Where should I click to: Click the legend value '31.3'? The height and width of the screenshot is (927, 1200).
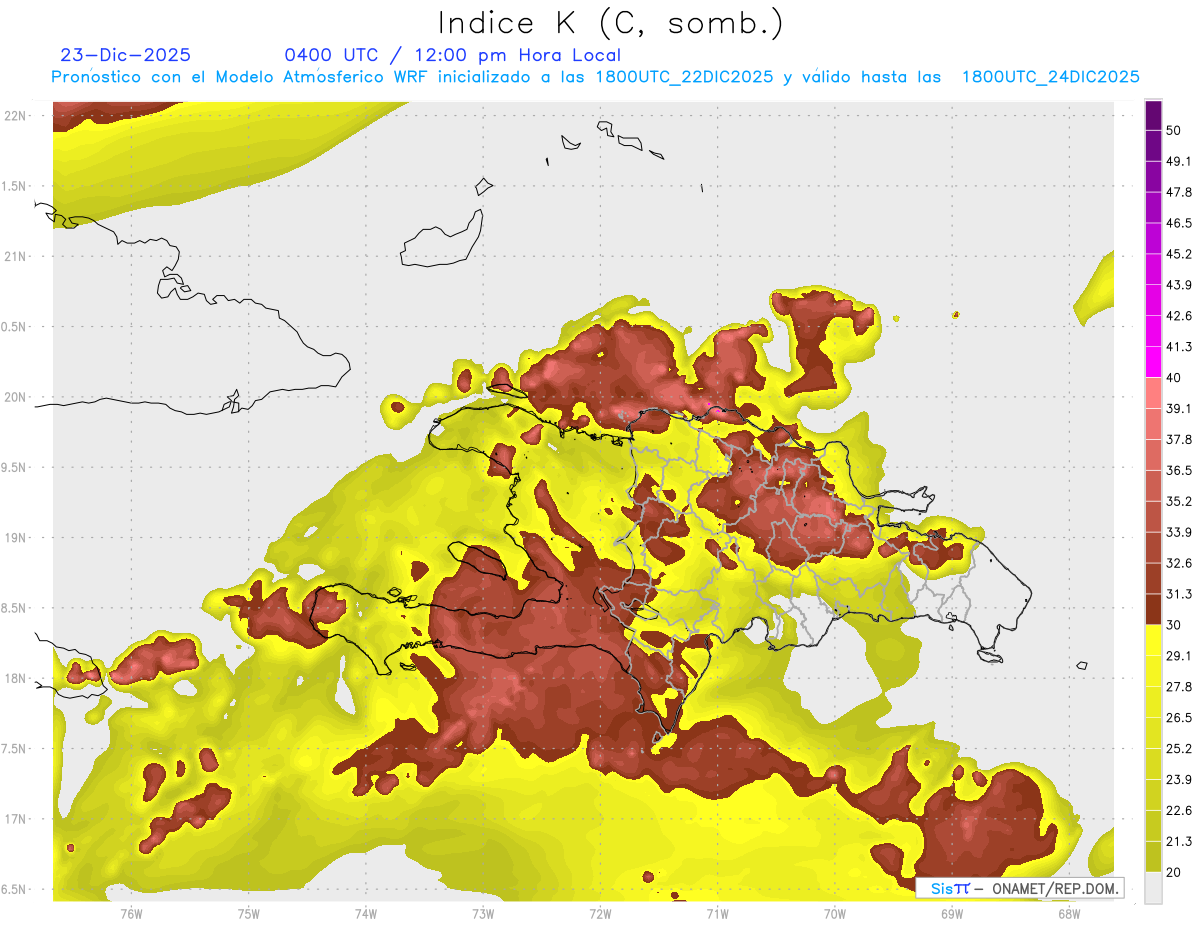point(1179,594)
